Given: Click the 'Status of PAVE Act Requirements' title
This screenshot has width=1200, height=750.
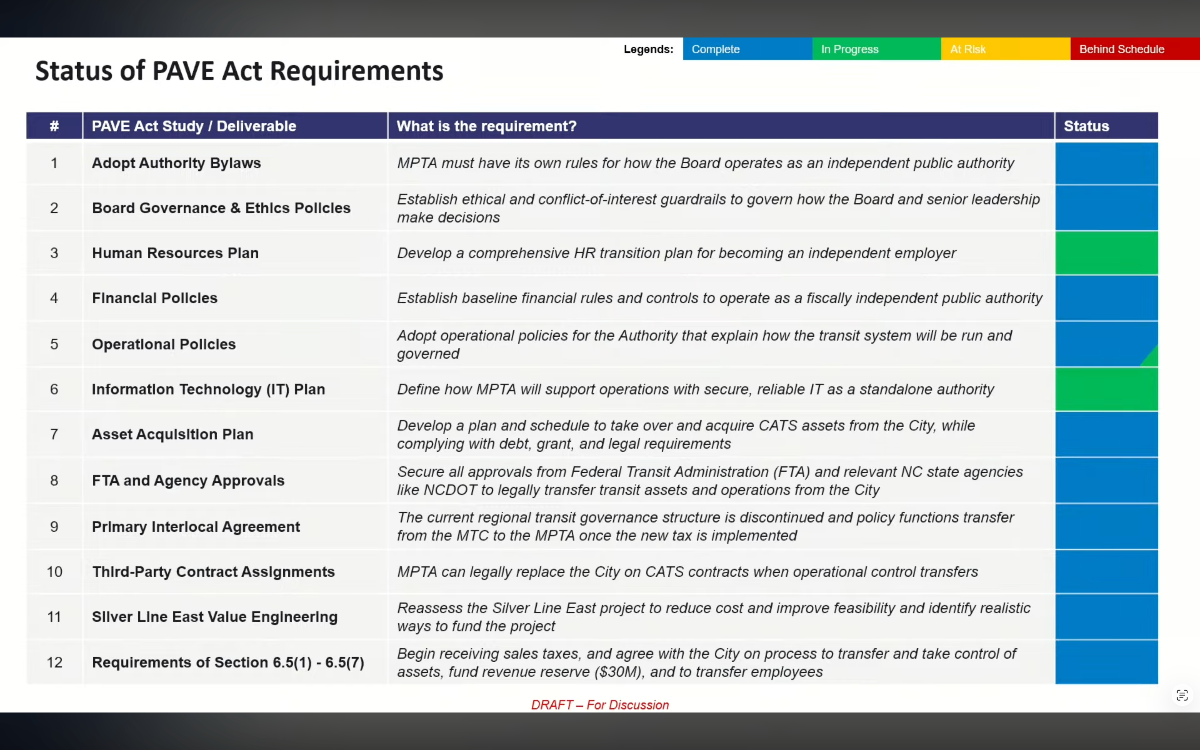Looking at the screenshot, I should (x=239, y=71).
